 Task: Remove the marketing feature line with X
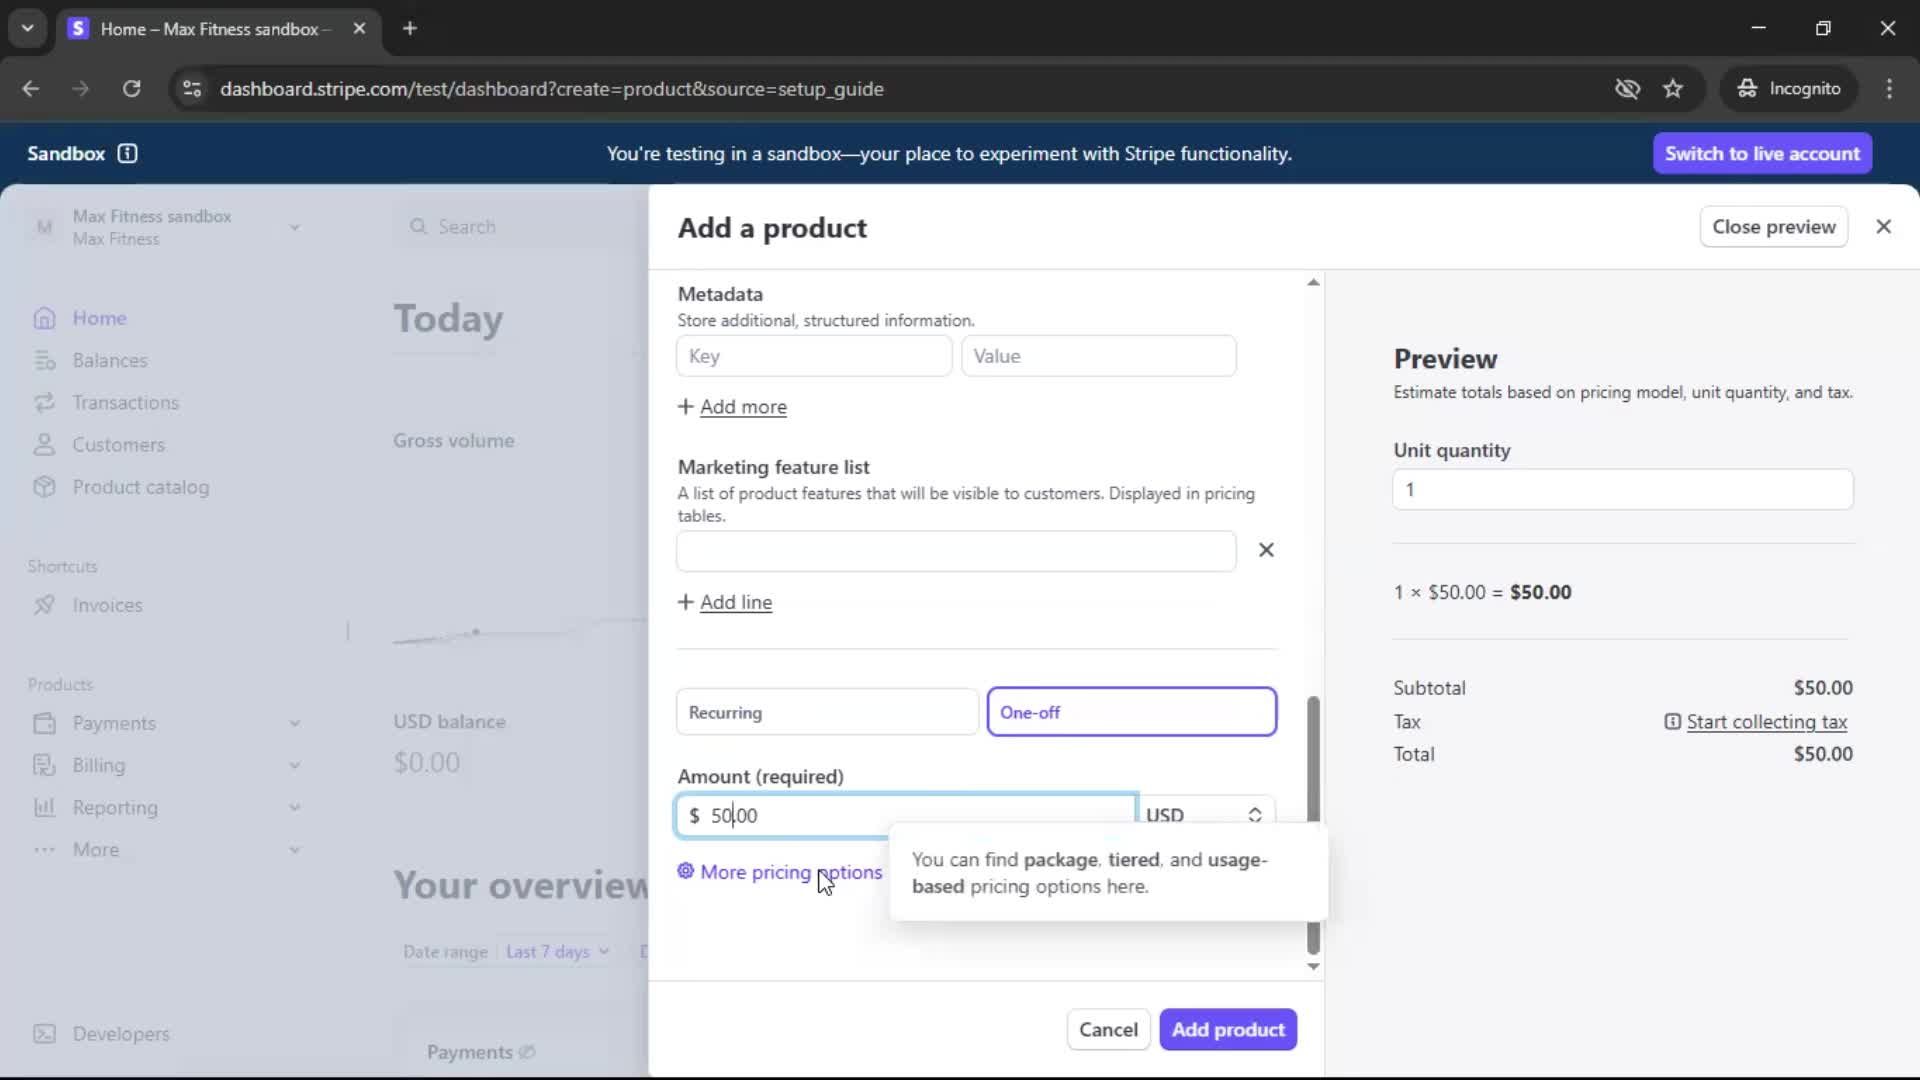[x=1266, y=550]
